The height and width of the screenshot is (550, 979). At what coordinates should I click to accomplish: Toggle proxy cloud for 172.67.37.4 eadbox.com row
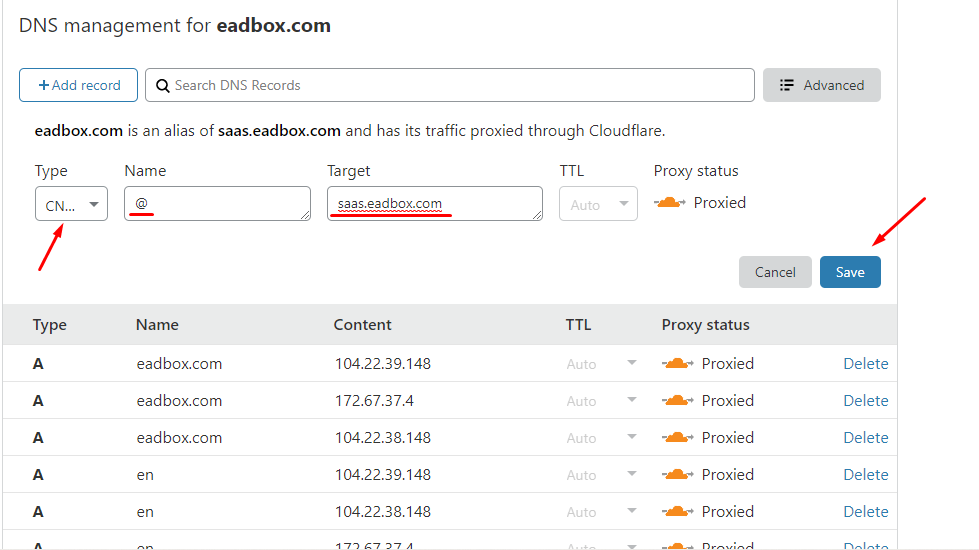(677, 400)
